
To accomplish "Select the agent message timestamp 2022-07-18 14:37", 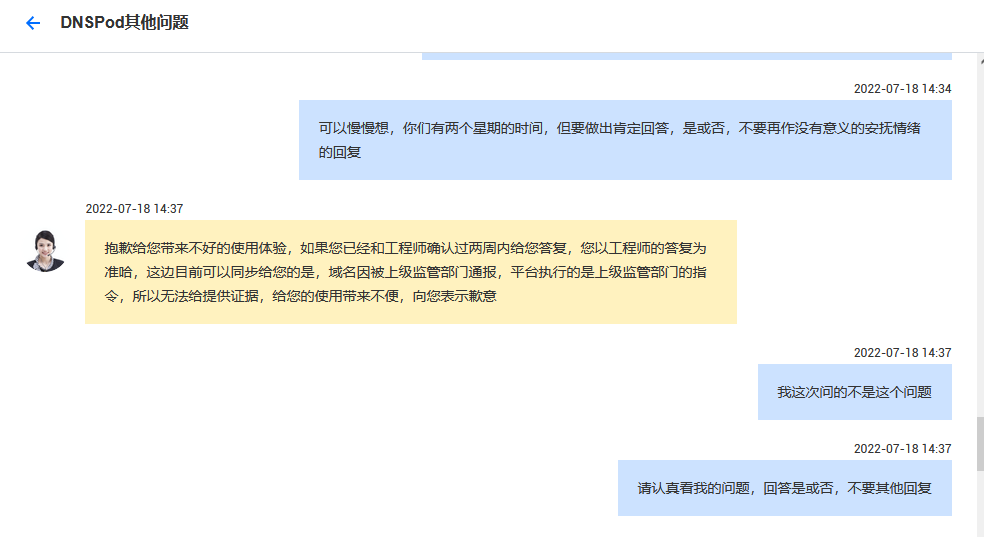I will pyautogui.click(x=134, y=209).
